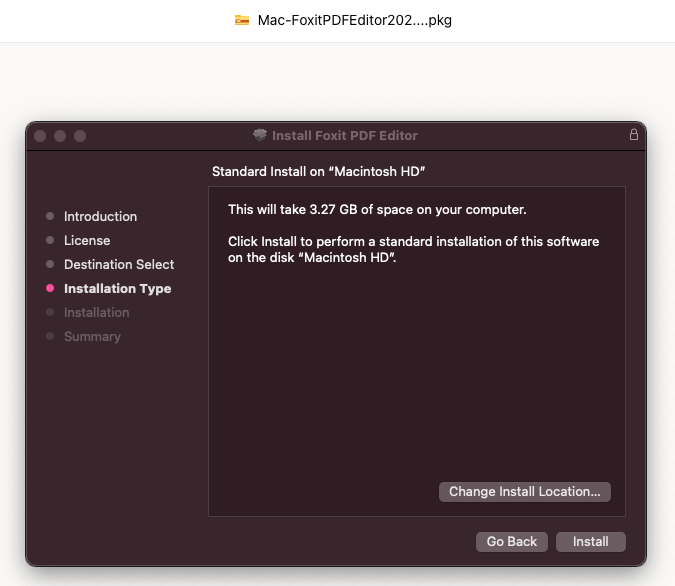Click the zoom window button
Screen dimensions: 675x586
coord(80,136)
